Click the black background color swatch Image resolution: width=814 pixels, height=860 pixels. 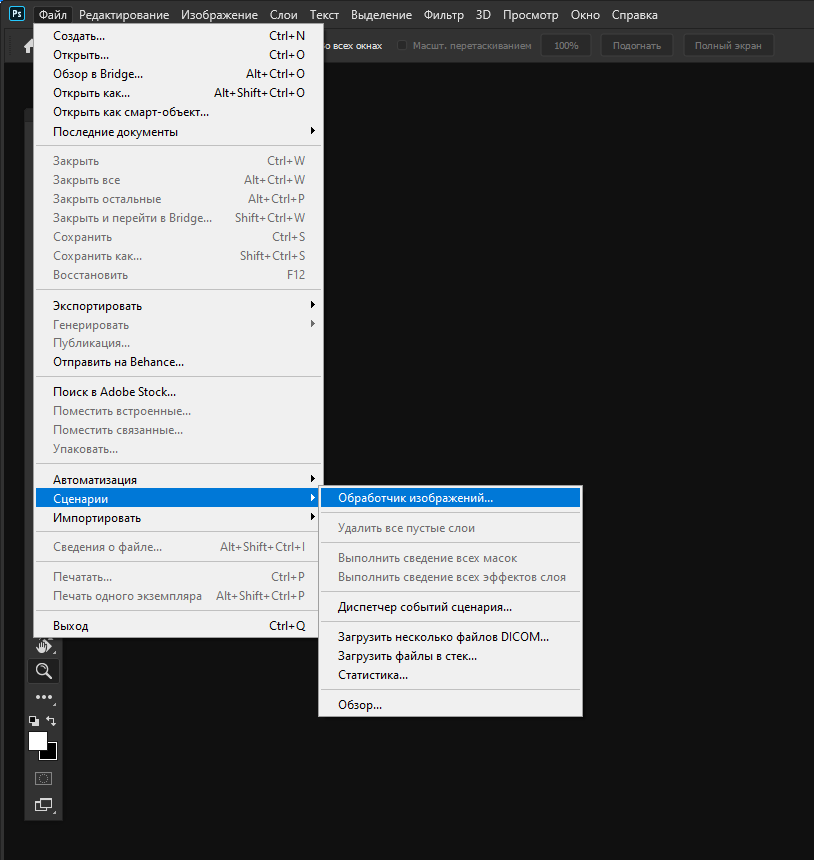(x=50, y=754)
